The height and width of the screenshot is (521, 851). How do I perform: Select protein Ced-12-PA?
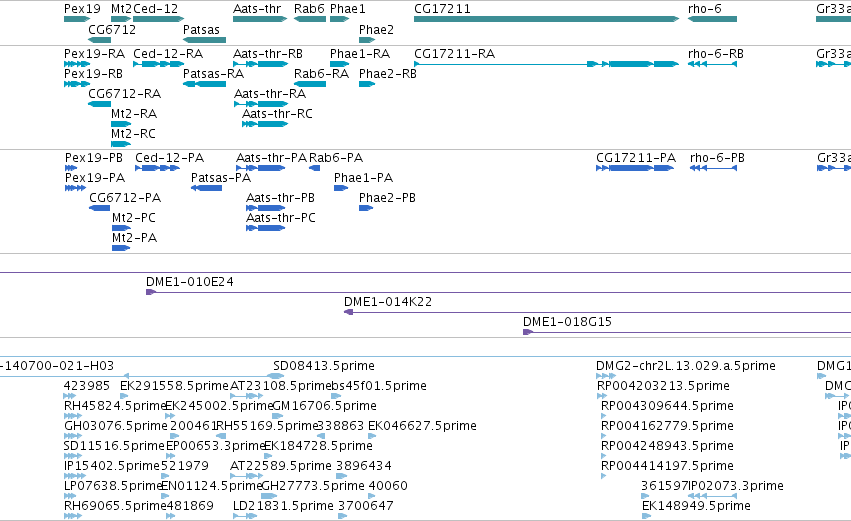[x=169, y=158]
